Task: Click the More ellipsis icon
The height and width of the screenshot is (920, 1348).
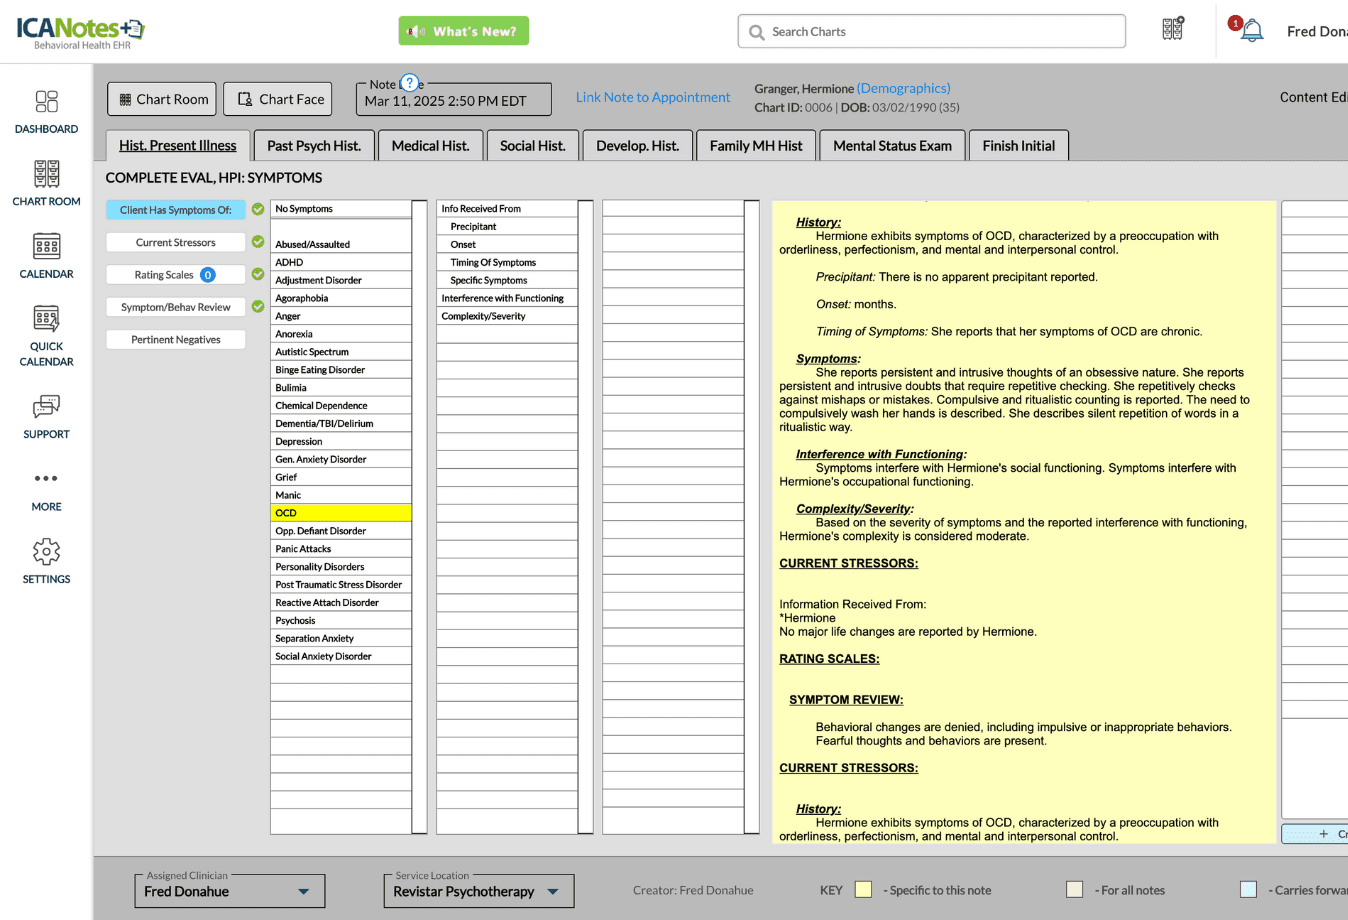Action: [46, 479]
